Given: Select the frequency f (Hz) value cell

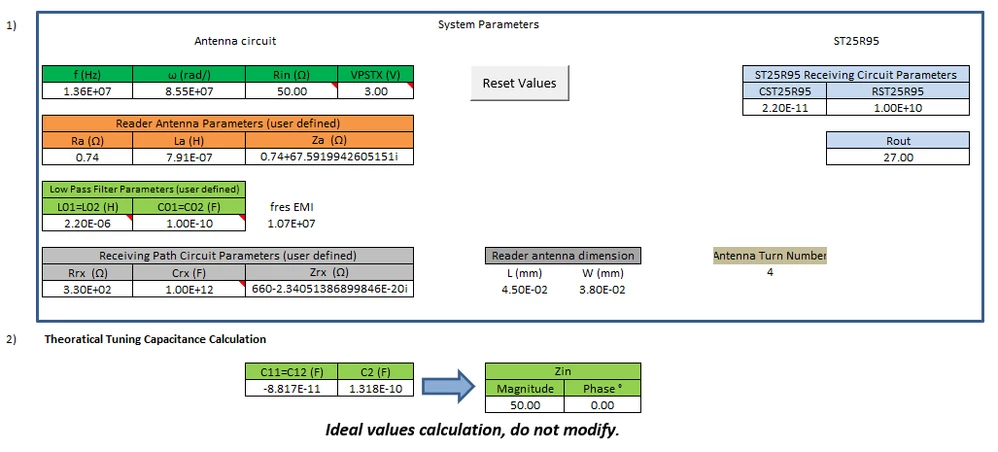Looking at the screenshot, I should click(88, 91).
